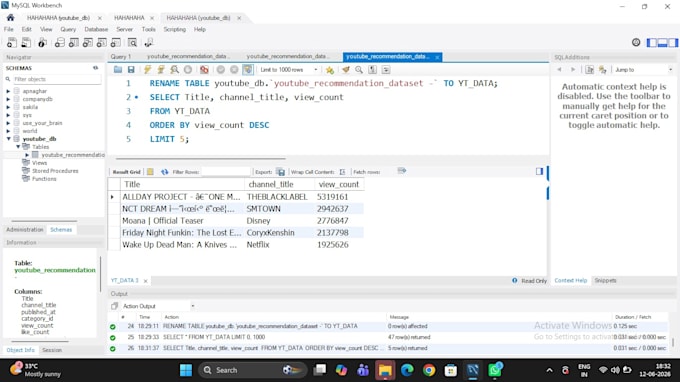
Task: Open the inspector for selected object
Action: tap(42, 42)
